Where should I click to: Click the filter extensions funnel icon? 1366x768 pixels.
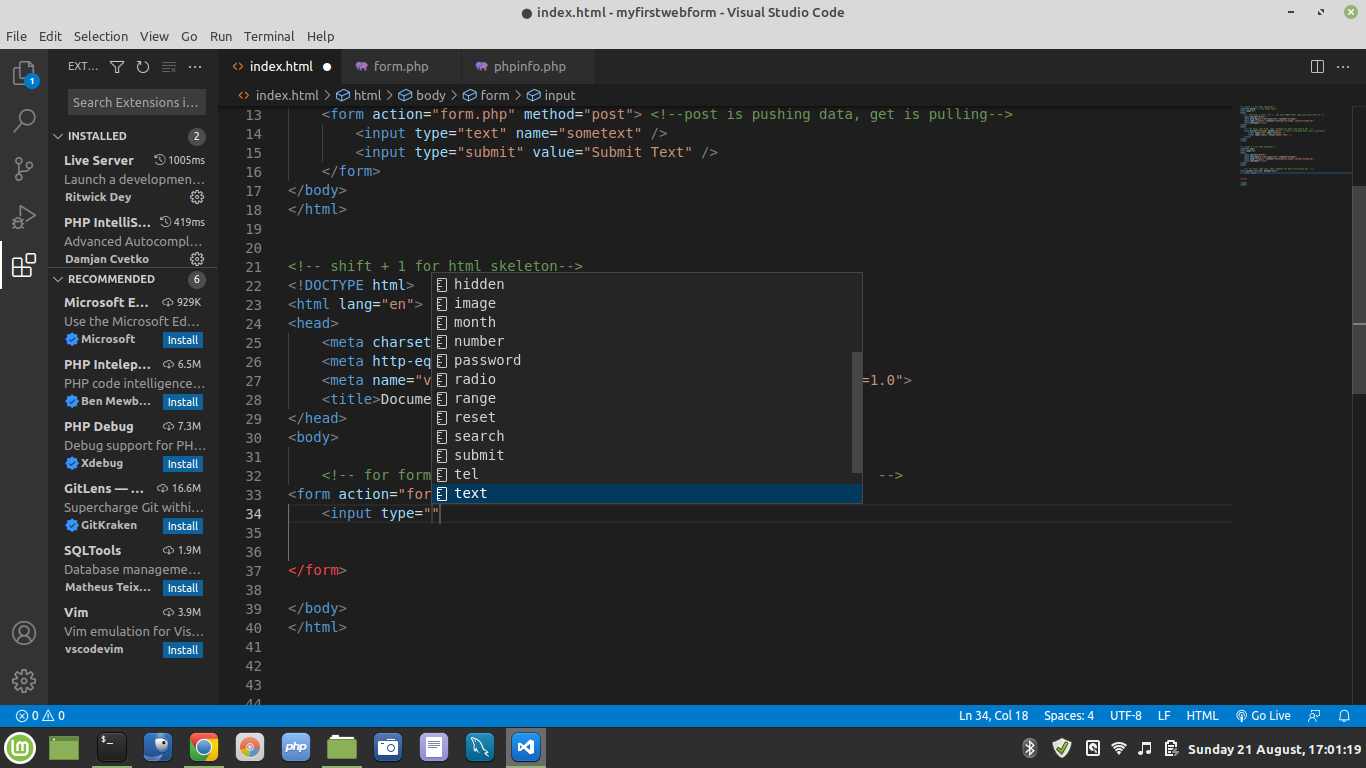click(117, 67)
